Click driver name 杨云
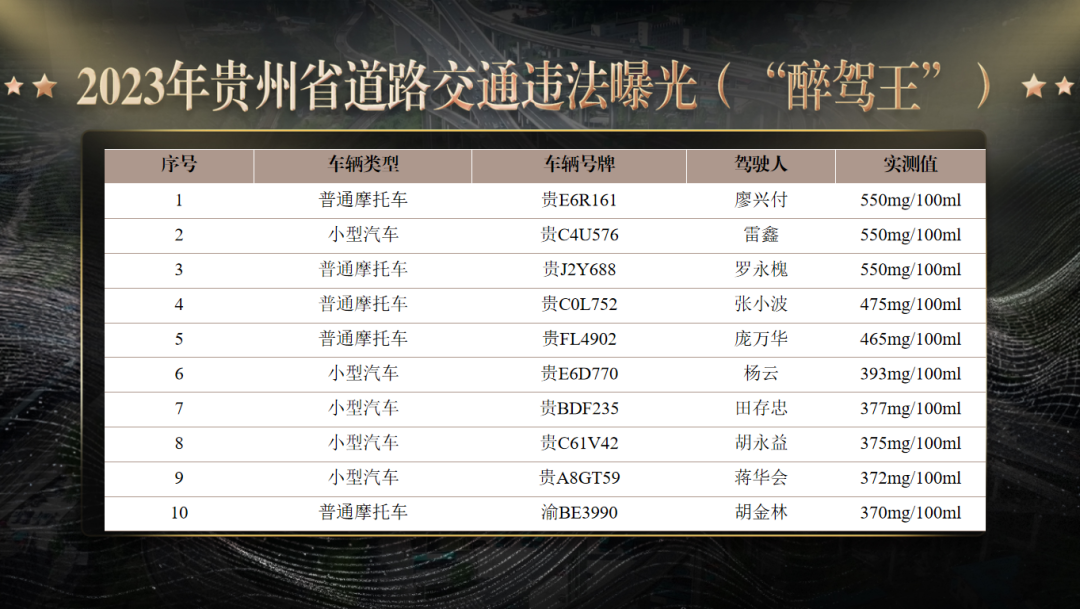This screenshot has height=609, width=1080. pos(761,373)
